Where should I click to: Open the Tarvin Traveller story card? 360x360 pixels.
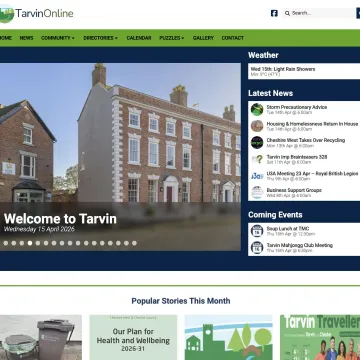click(x=320, y=337)
